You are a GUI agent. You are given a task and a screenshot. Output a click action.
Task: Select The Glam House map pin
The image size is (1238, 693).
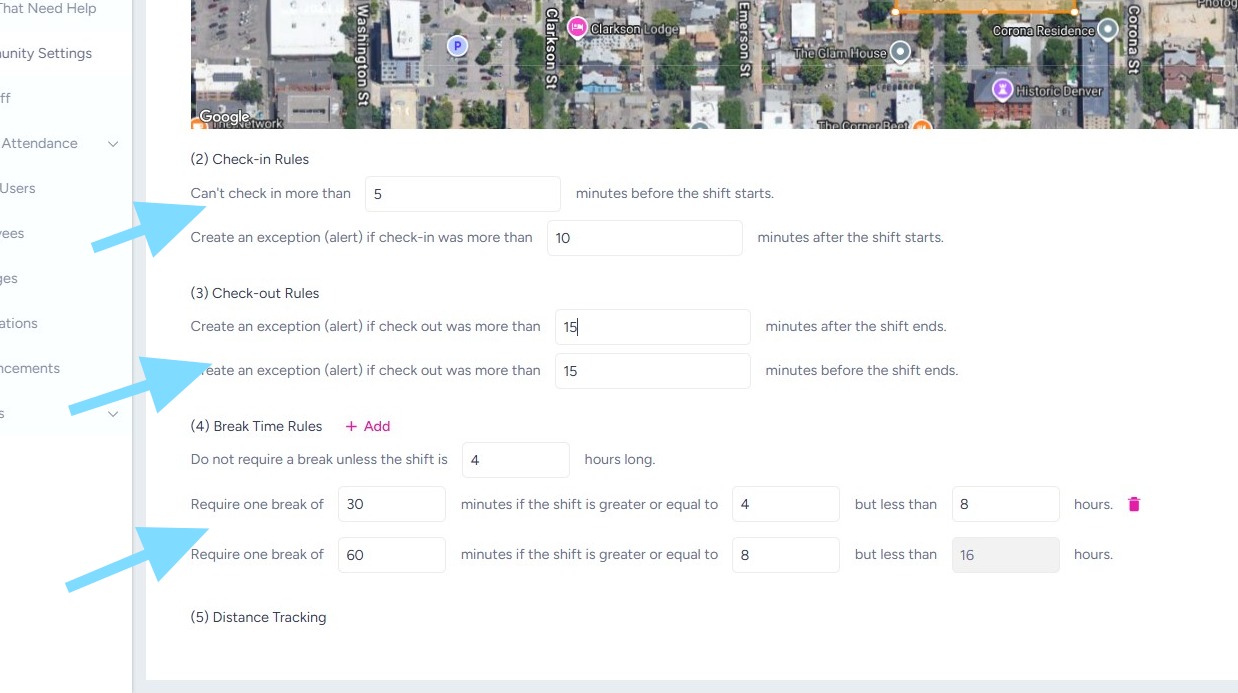(x=900, y=51)
